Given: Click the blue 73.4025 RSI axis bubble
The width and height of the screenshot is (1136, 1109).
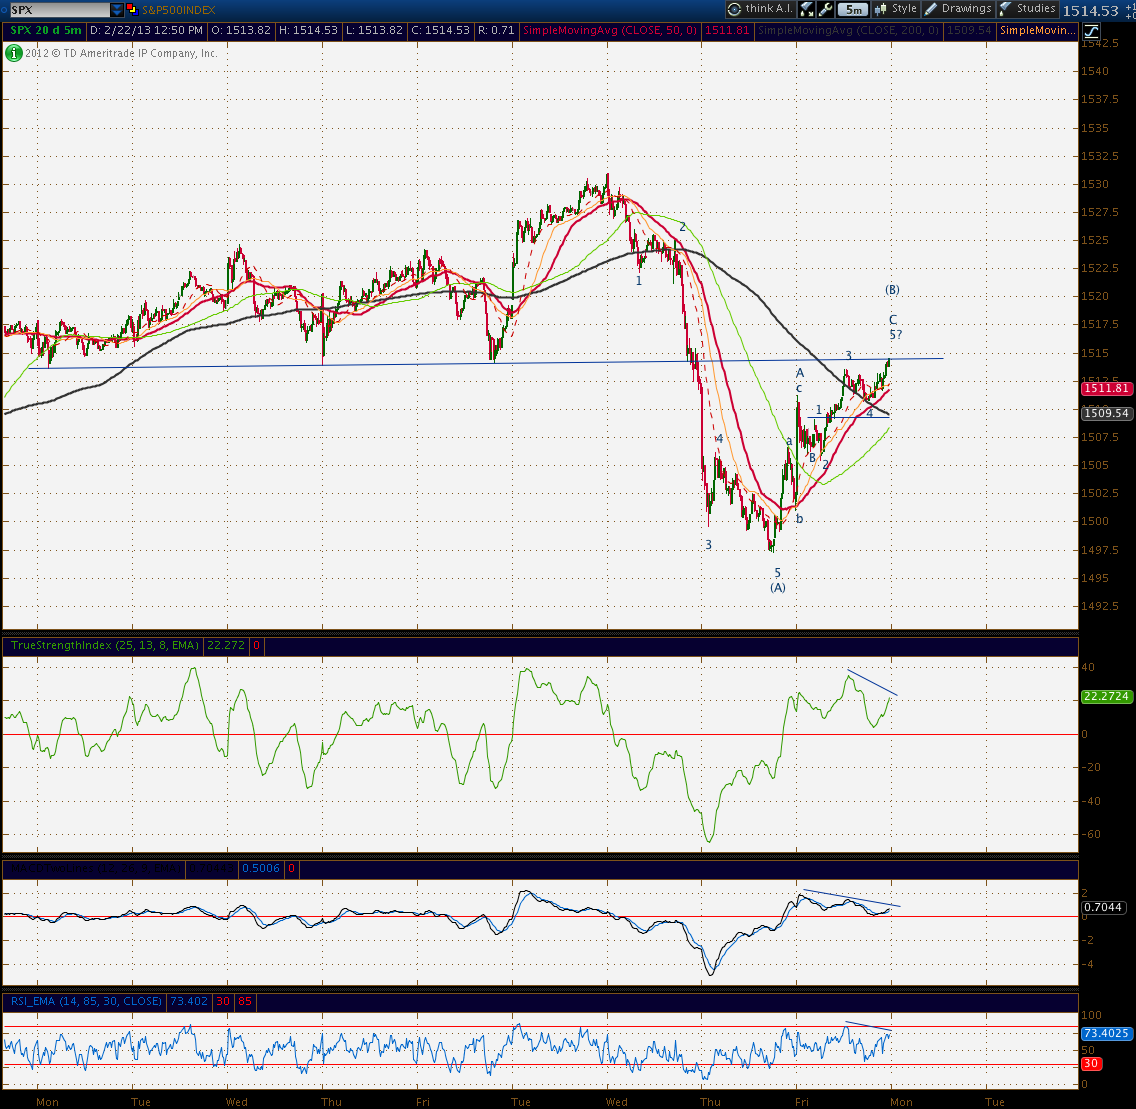Looking at the screenshot, I should pyautogui.click(x=1106, y=1034).
